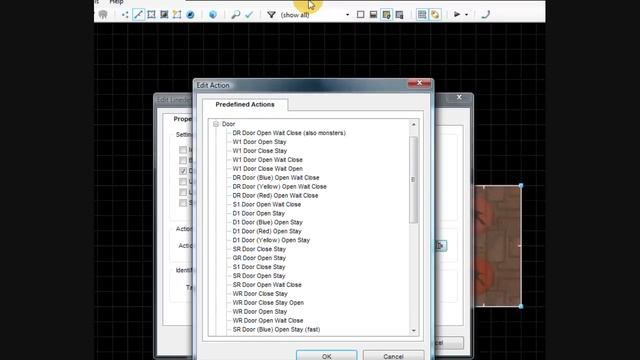The width and height of the screenshot is (640, 360).
Task: Select 'S1 Door Close Stay'
Action: [x=259, y=267]
